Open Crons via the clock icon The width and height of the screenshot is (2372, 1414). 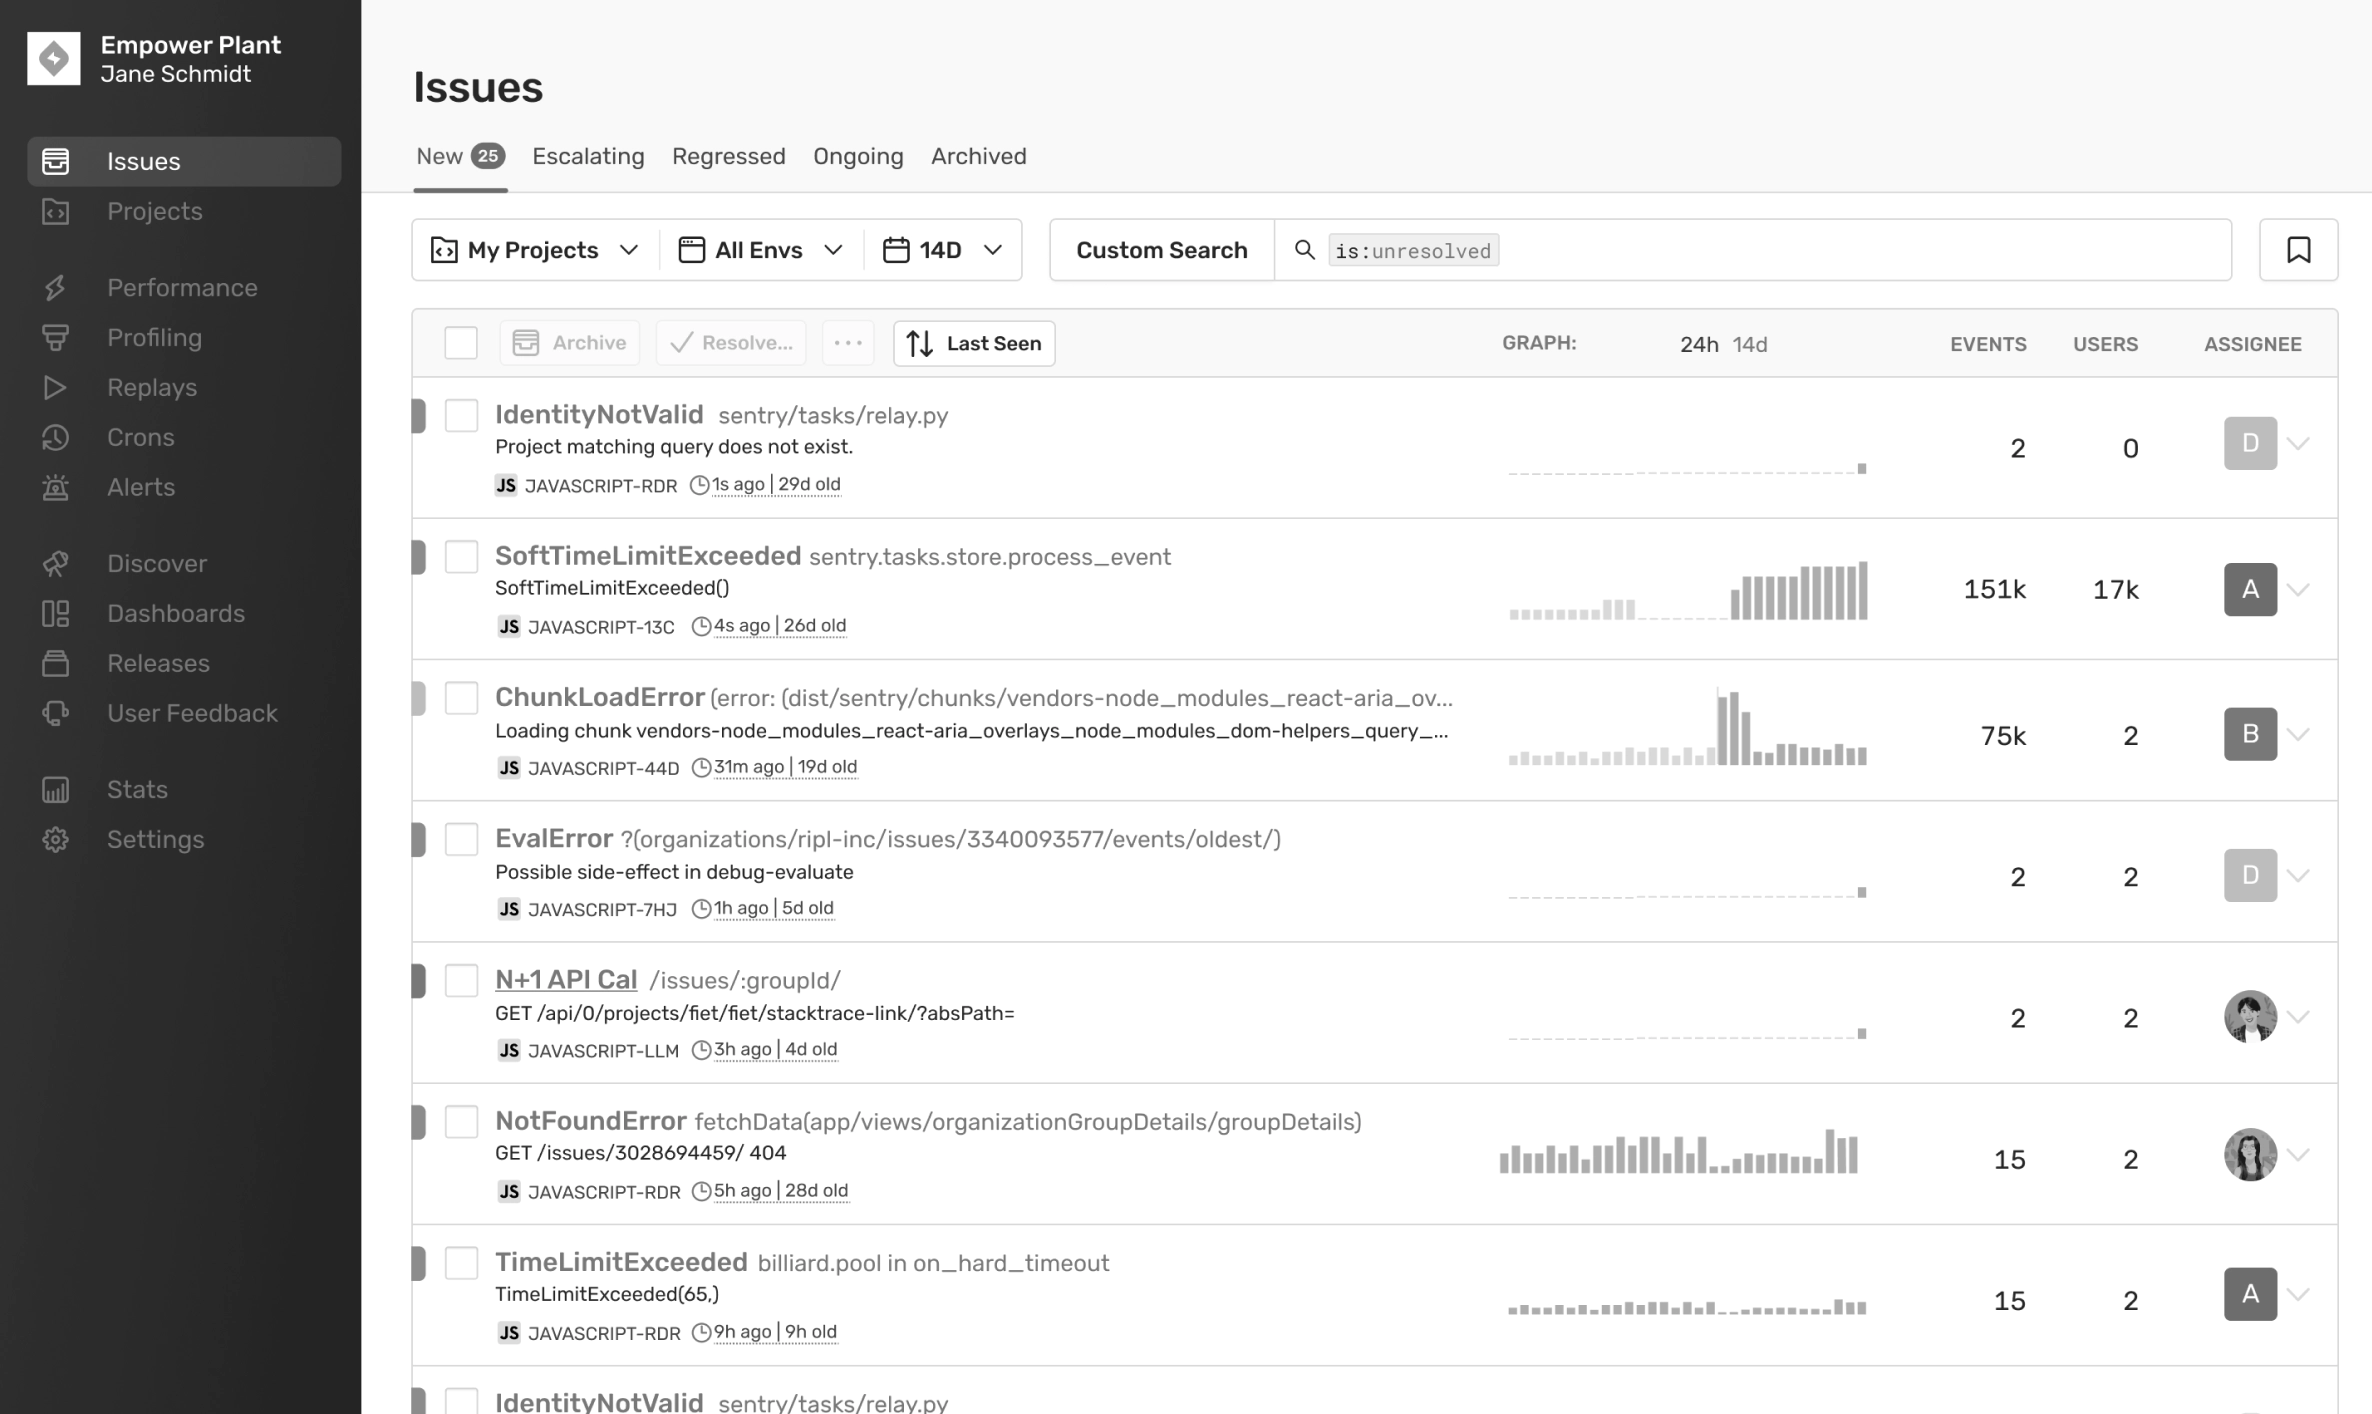pos(55,438)
